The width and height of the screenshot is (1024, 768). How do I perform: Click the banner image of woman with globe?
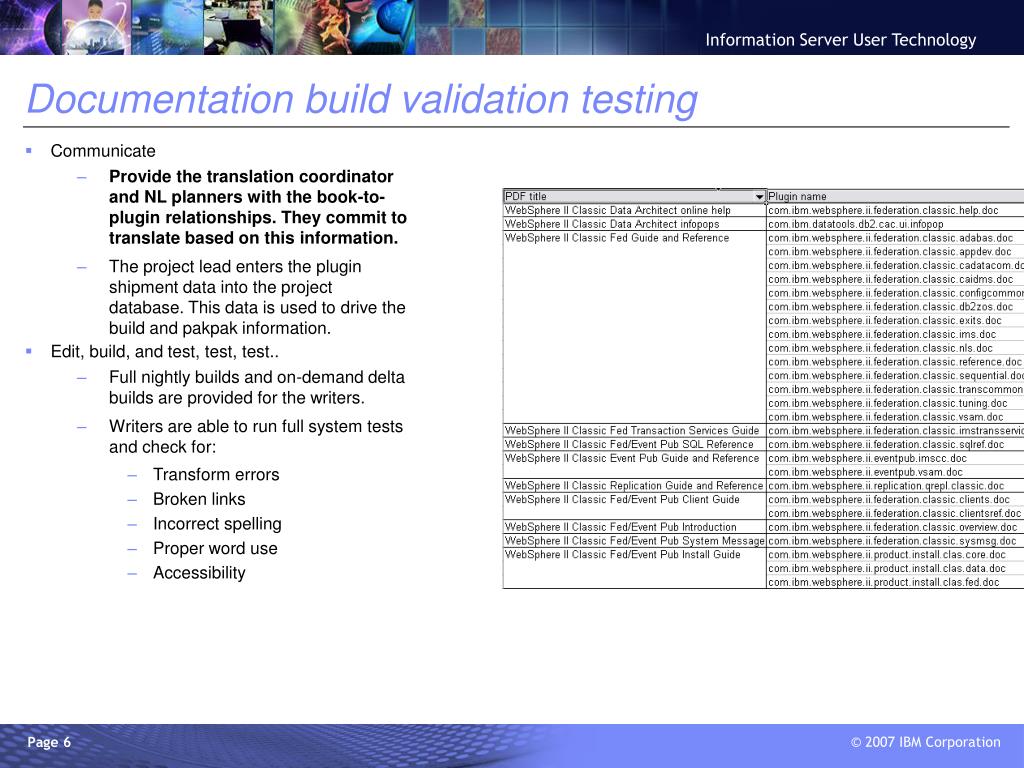pos(96,27)
